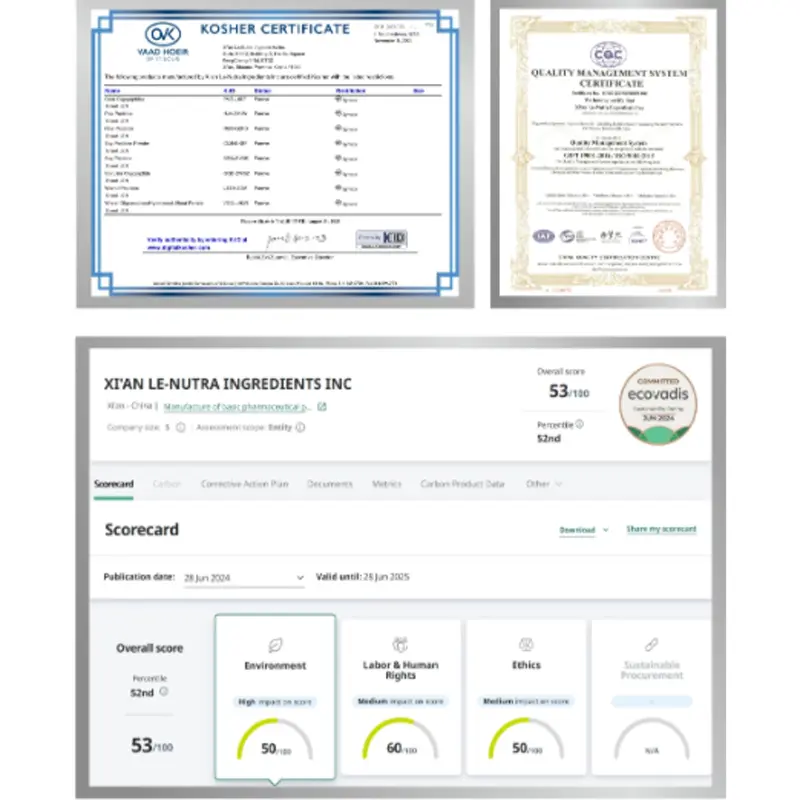Switch to the Corrective Action Plan tab
This screenshot has width=800, height=800.
(x=245, y=484)
